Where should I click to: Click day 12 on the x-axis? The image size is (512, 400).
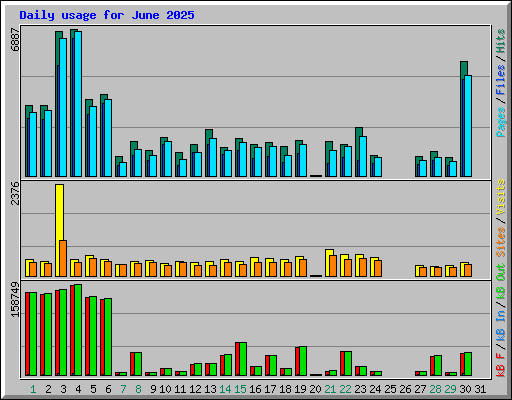point(195,389)
